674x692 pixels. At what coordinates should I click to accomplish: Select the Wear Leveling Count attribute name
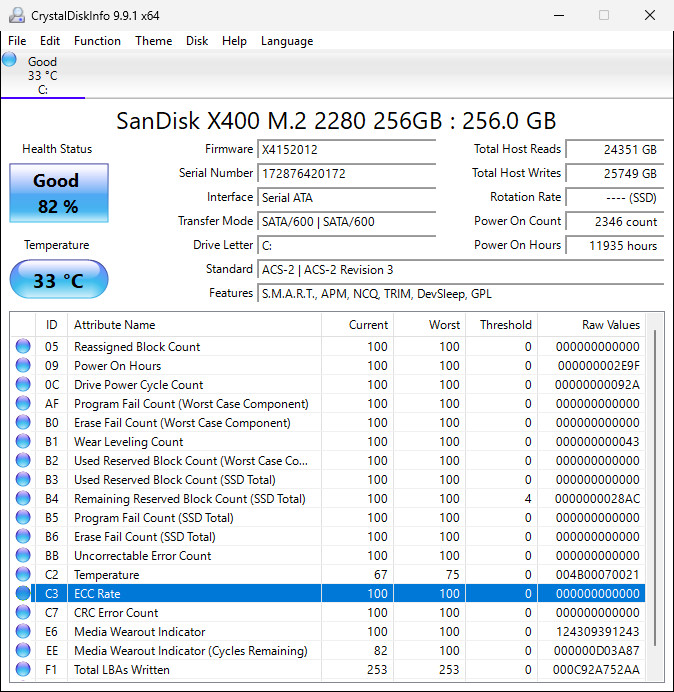(128, 442)
